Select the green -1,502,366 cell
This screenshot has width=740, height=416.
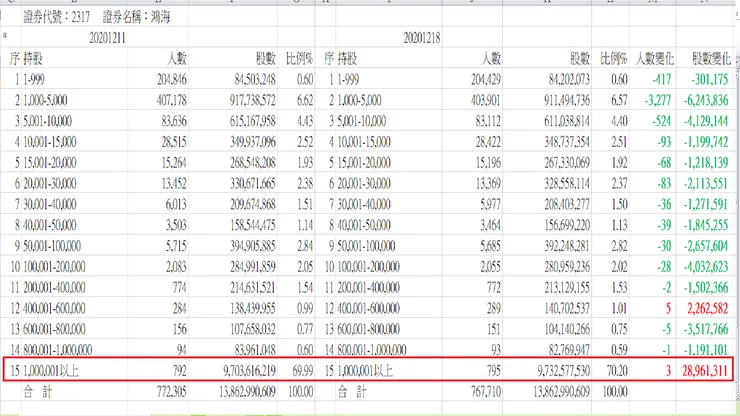(706, 288)
